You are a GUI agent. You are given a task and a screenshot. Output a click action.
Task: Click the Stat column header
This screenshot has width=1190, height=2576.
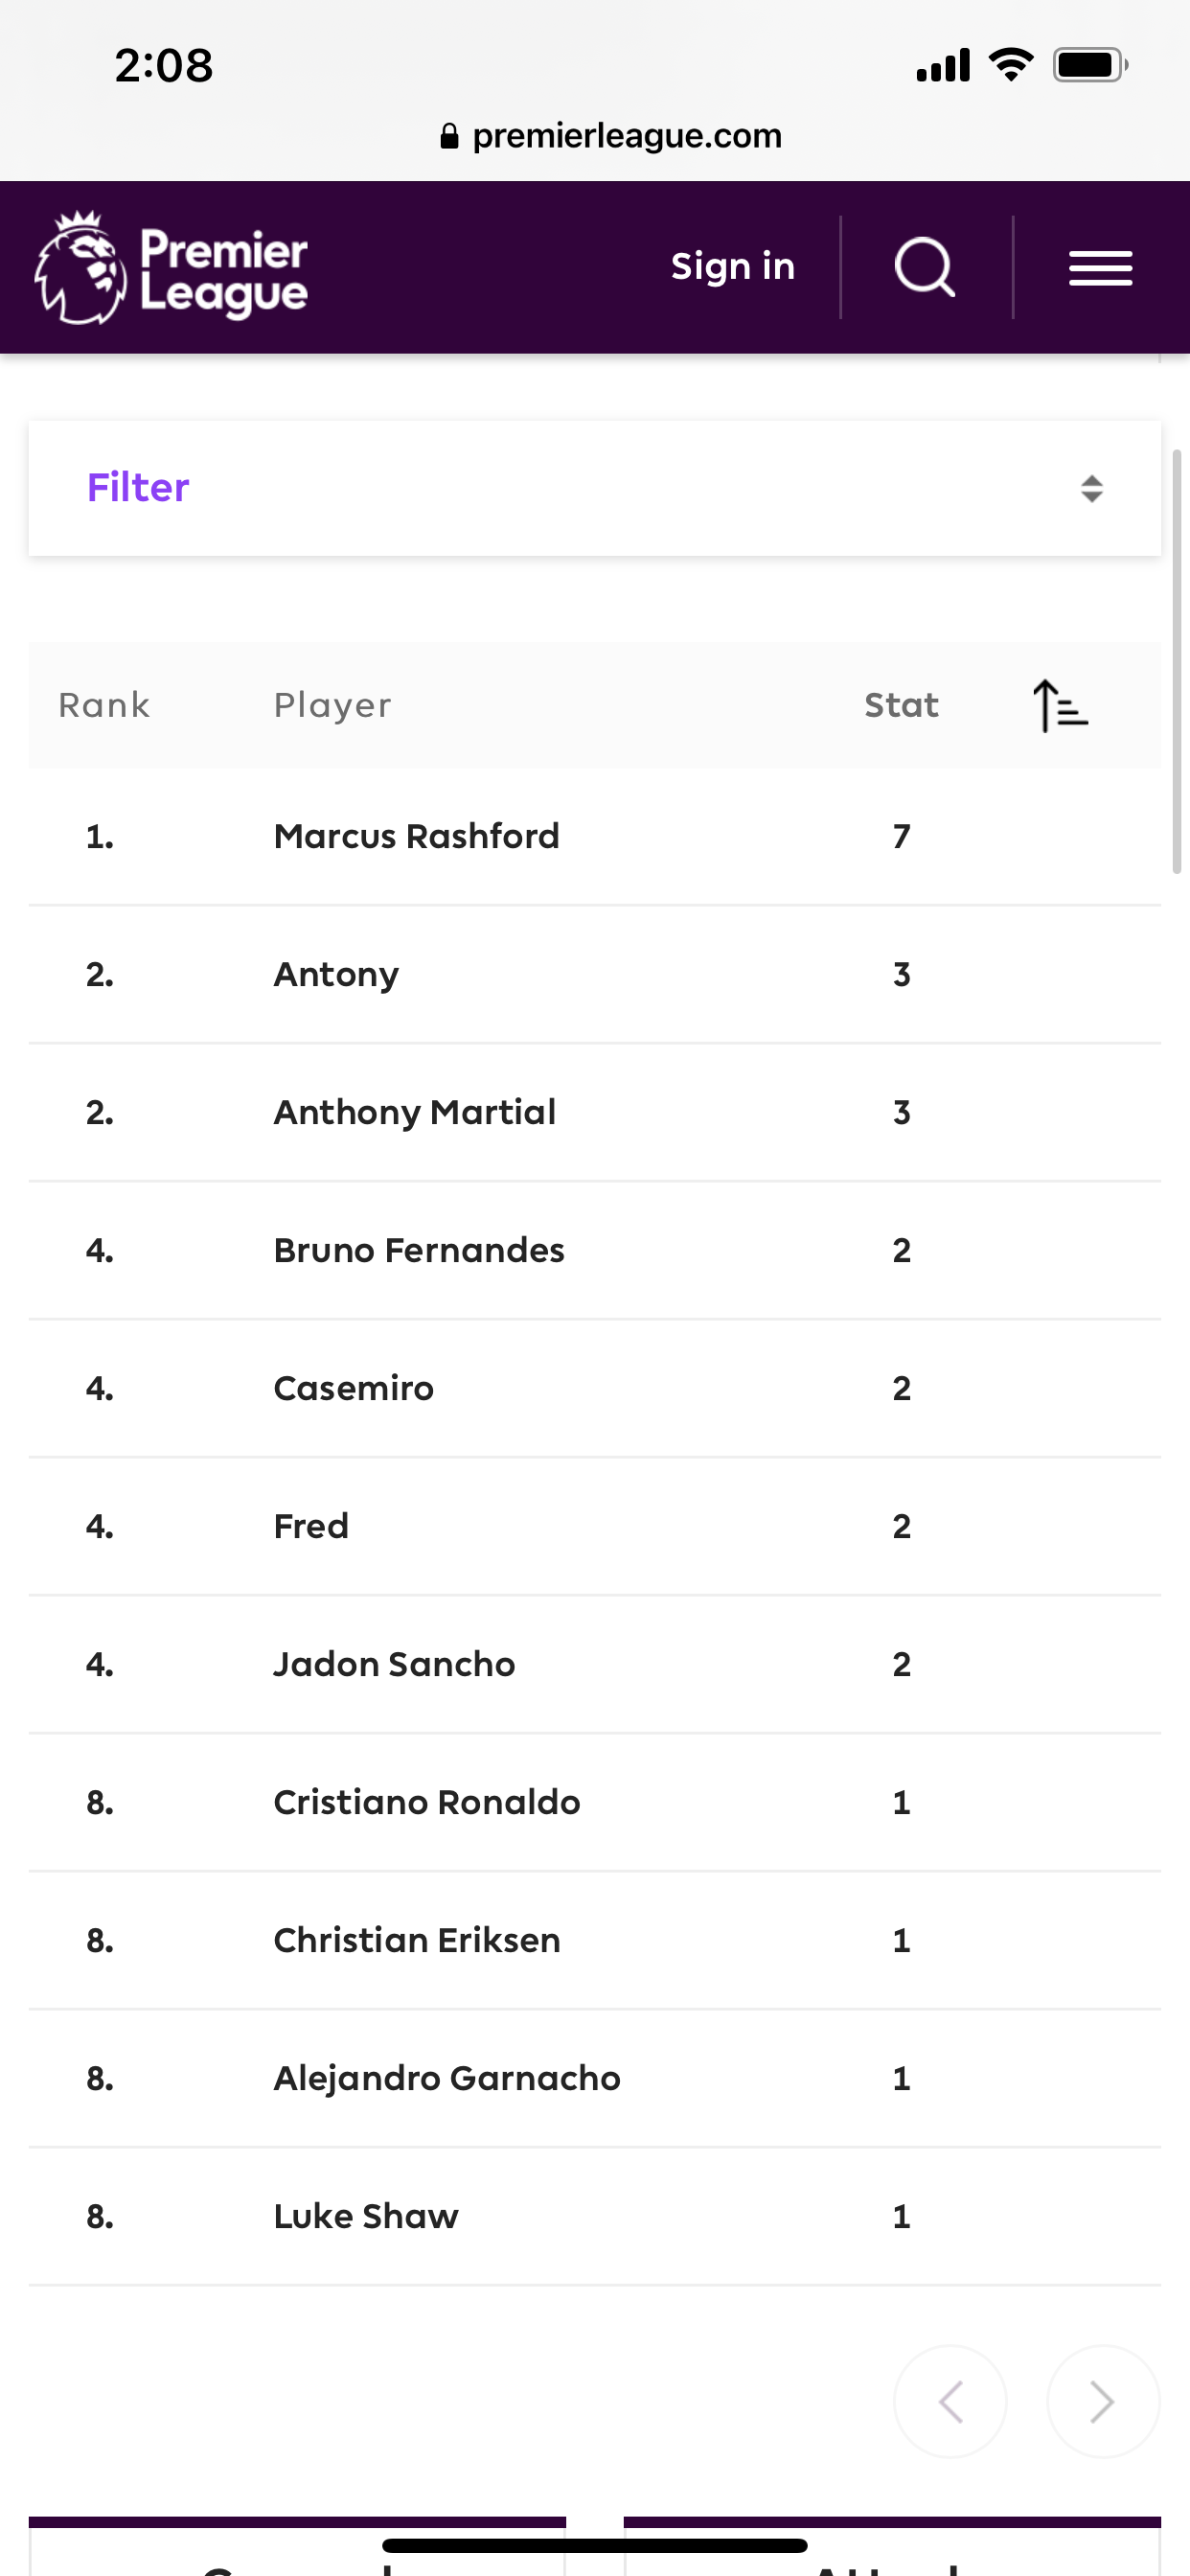click(900, 705)
